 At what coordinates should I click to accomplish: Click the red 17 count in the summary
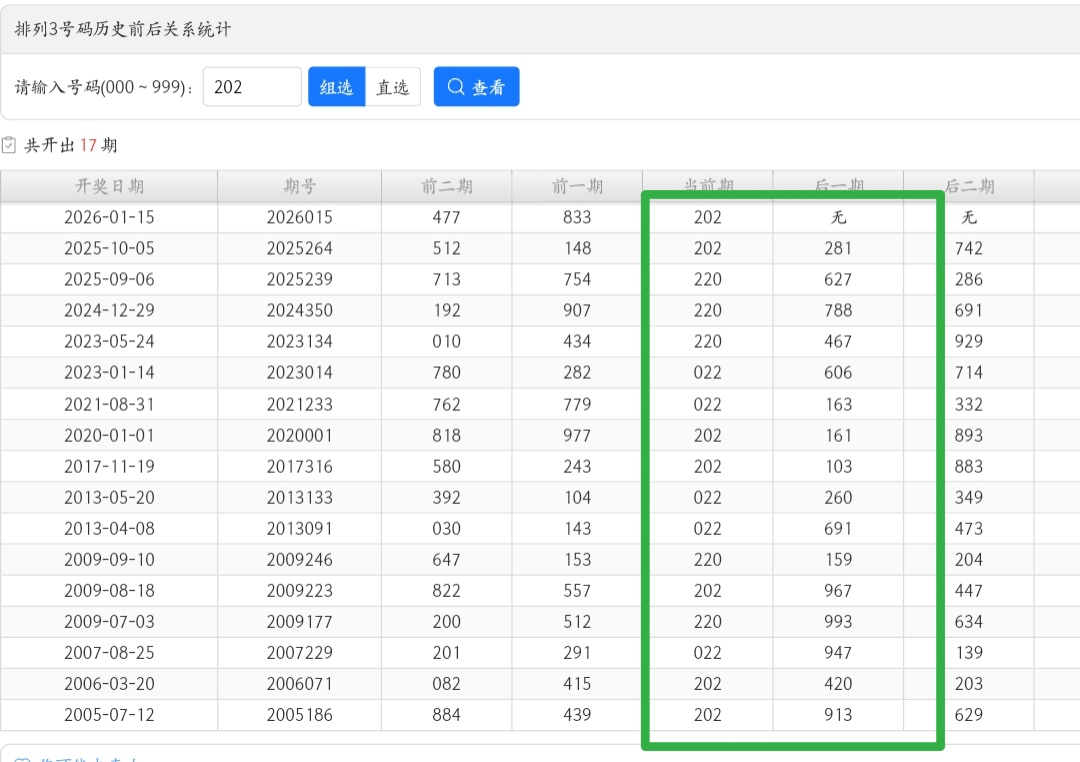[x=88, y=145]
